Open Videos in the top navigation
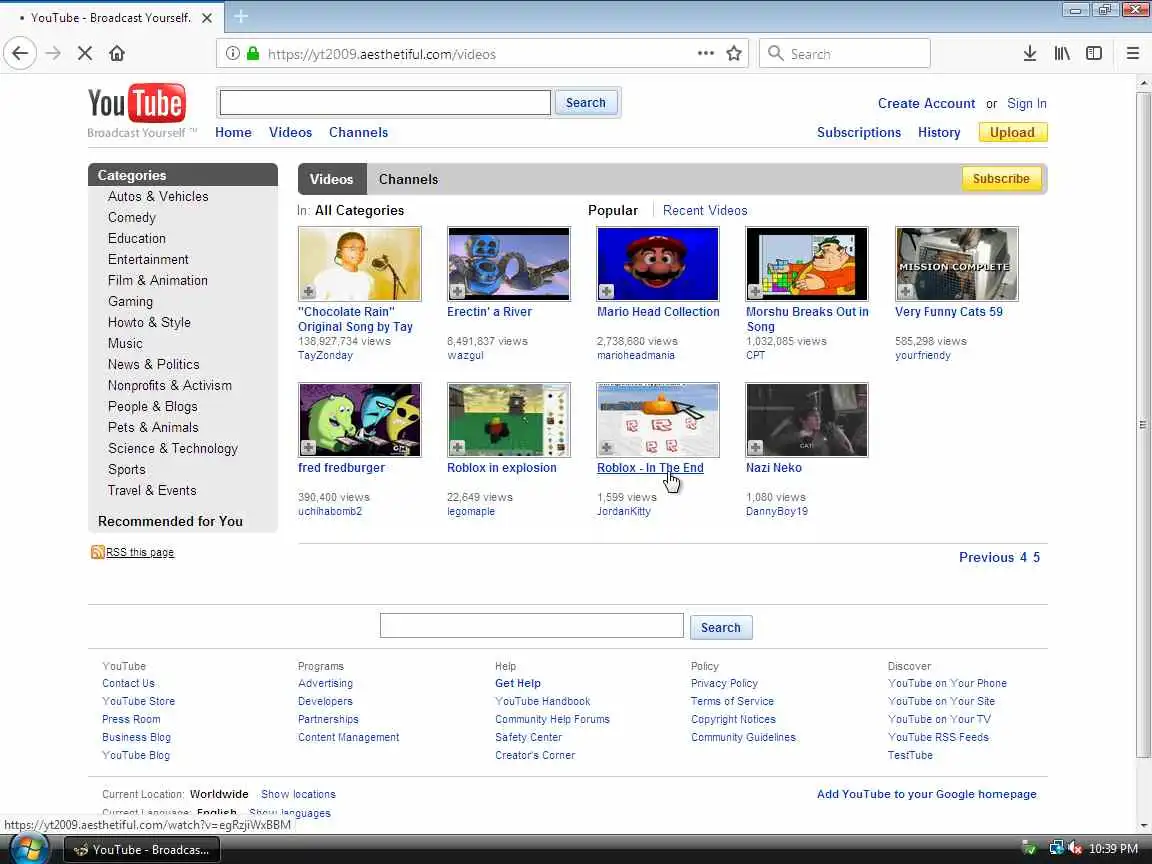Image resolution: width=1152 pixels, height=864 pixels. (290, 132)
